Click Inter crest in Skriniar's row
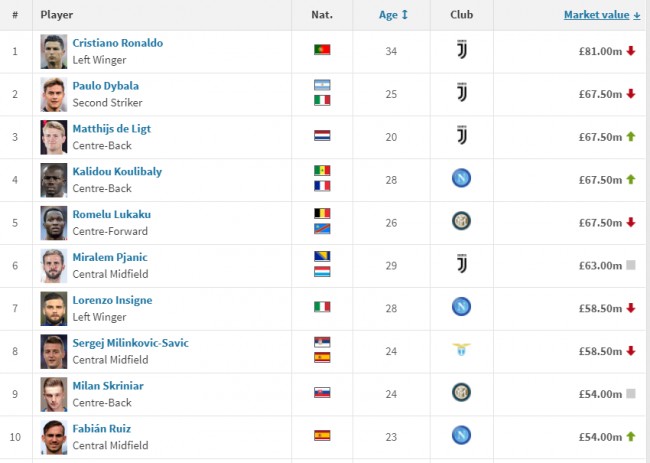The height and width of the screenshot is (463, 650). coord(461,393)
